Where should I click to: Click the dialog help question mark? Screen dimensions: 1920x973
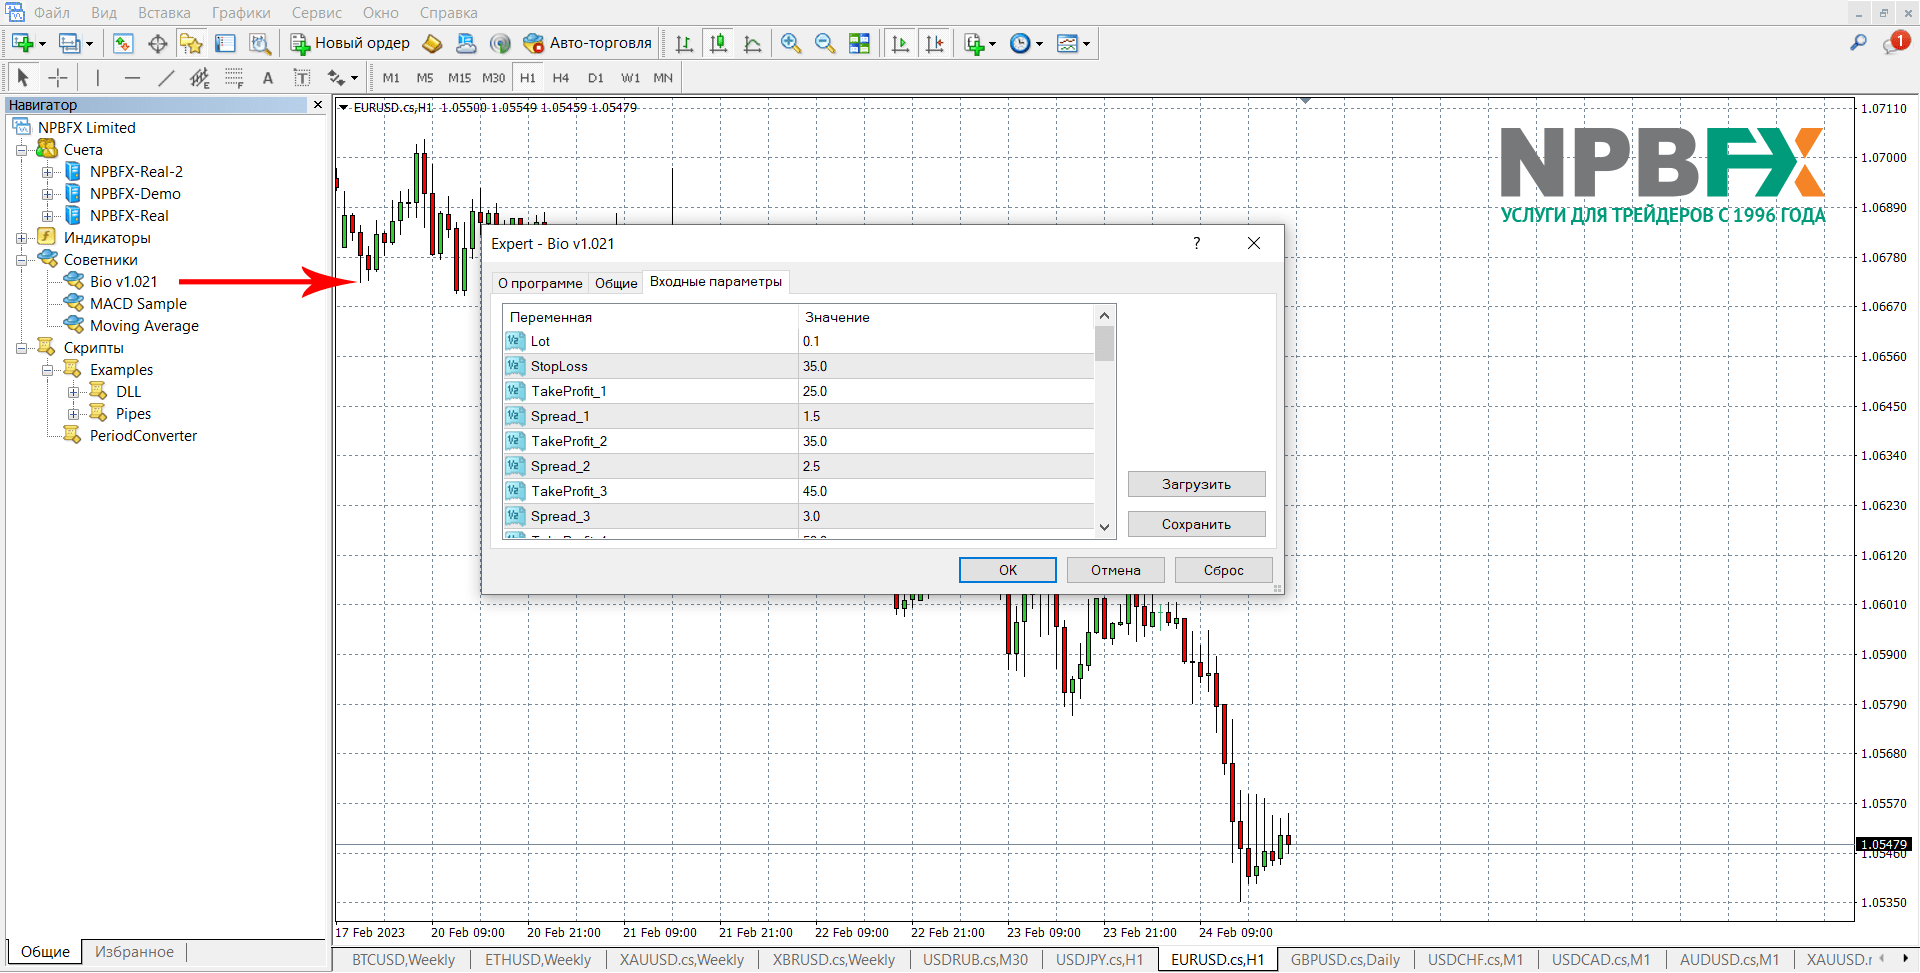point(1196,243)
